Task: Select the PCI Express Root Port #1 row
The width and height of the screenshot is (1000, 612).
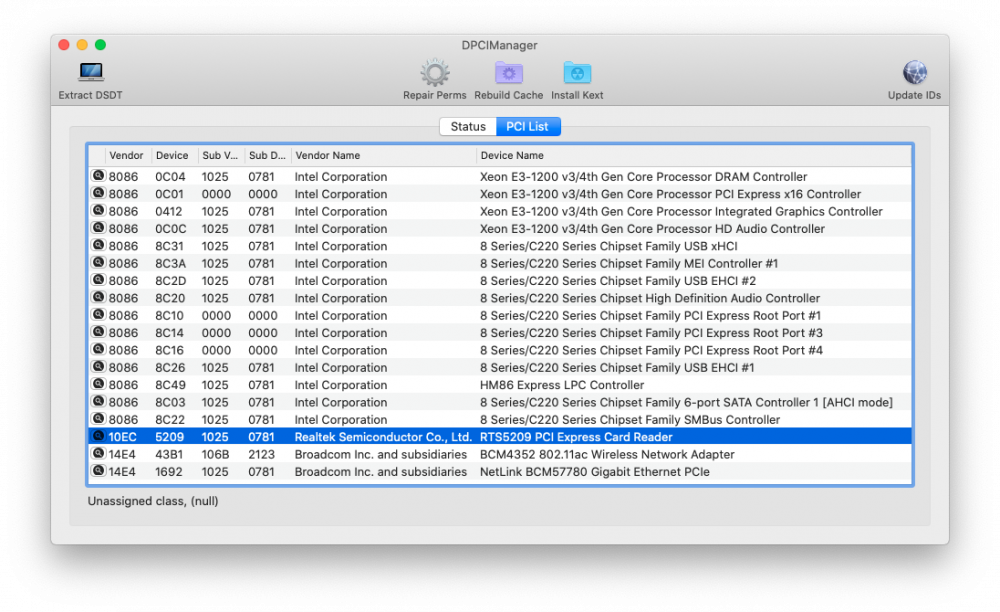Action: pyautogui.click(x=500, y=316)
